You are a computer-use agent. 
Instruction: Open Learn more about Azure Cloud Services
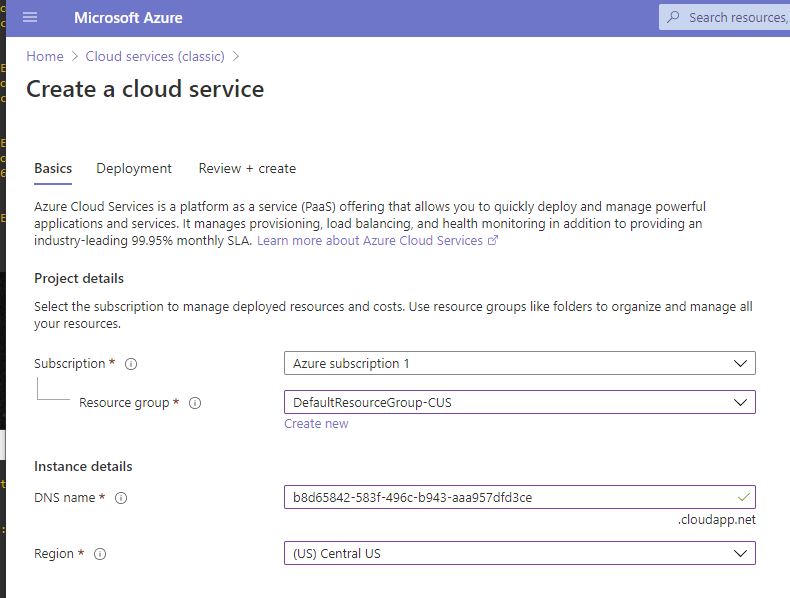pyautogui.click(x=370, y=241)
